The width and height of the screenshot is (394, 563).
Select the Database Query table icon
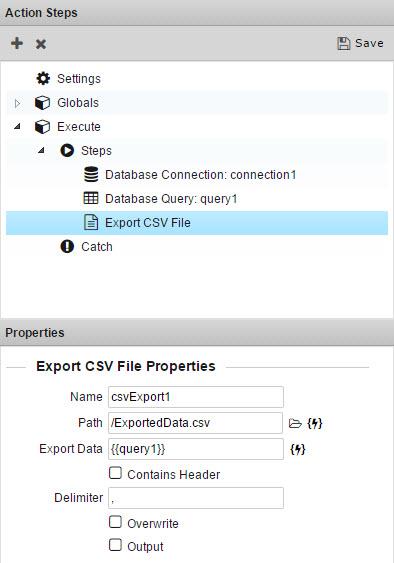[91, 198]
